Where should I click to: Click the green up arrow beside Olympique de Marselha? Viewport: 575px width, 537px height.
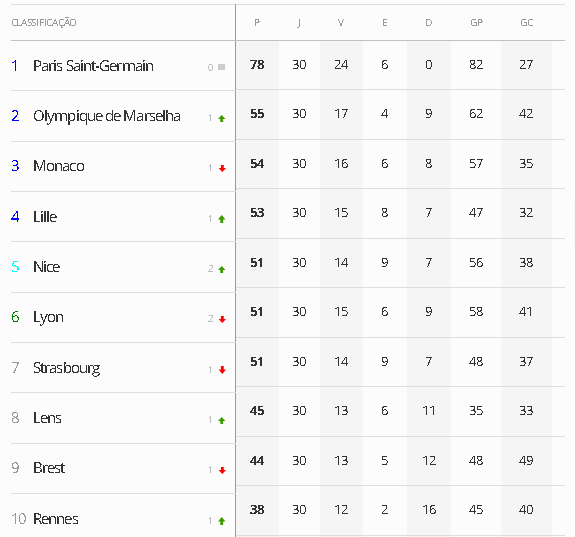(221, 118)
